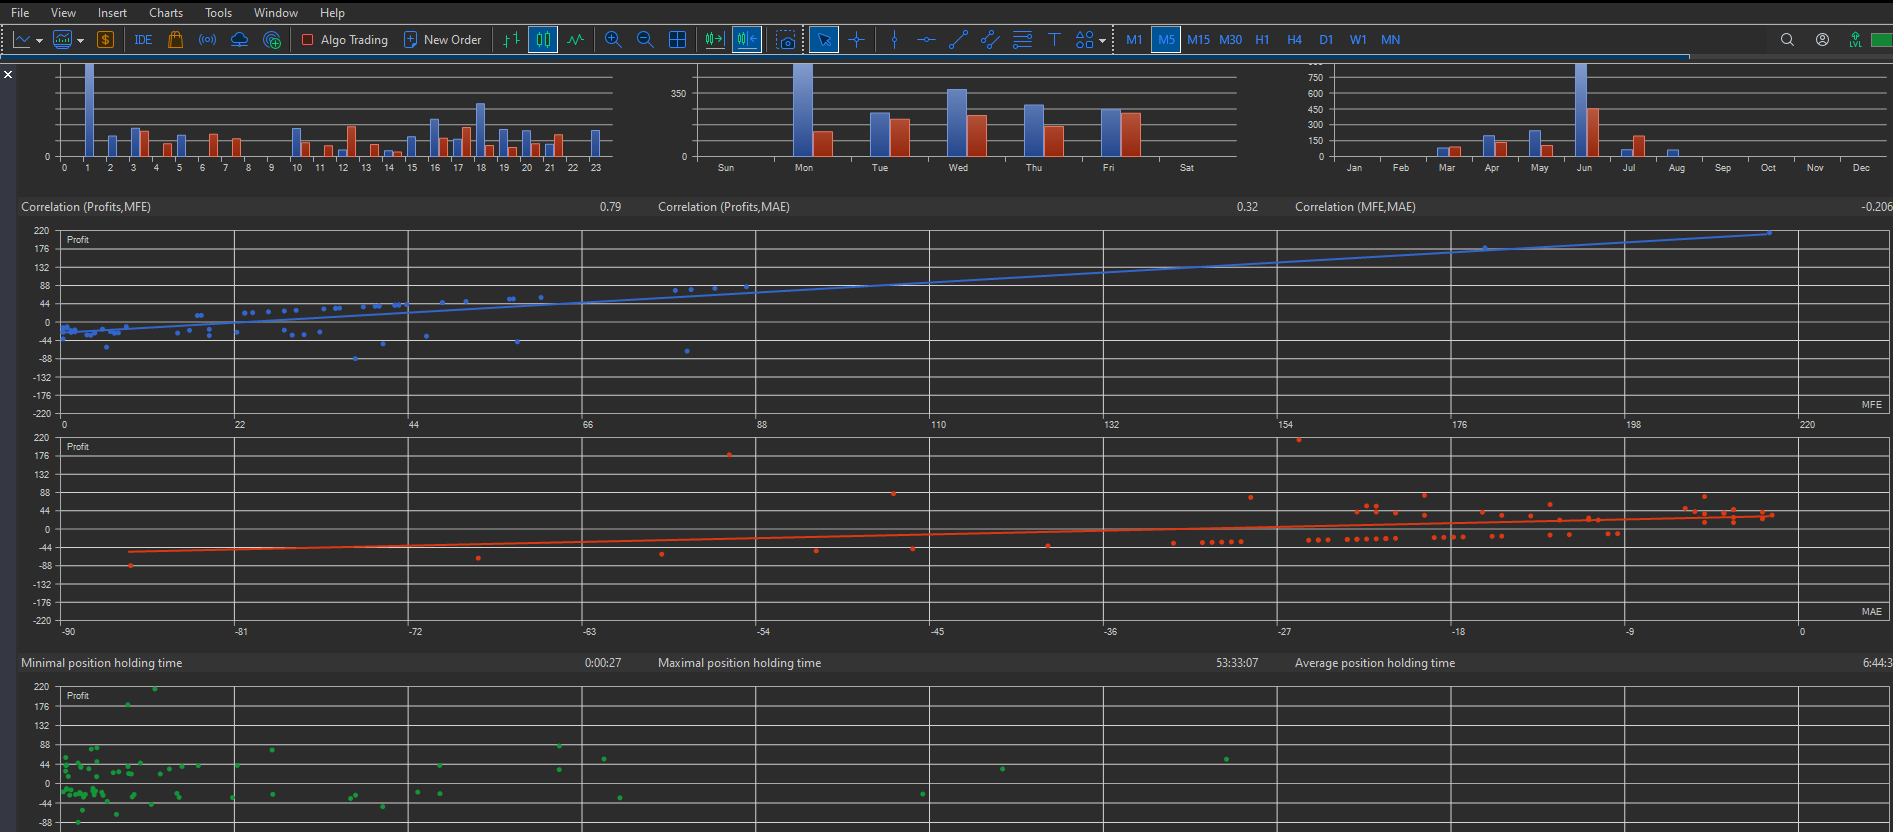This screenshot has width=1893, height=832.
Task: Open the search magnifier icon
Action: click(x=1787, y=40)
